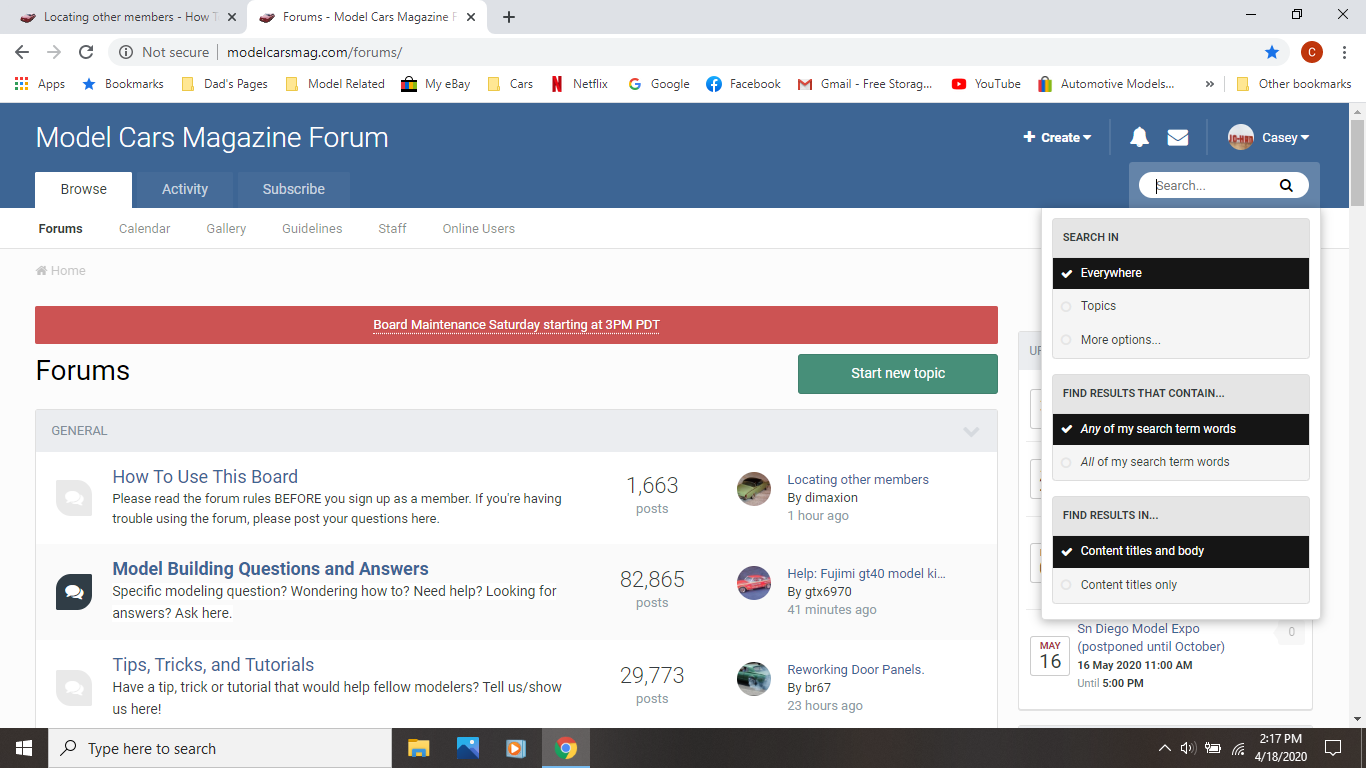Open the Facebook bookmark
This screenshot has height=768, width=1366.
[x=744, y=84]
